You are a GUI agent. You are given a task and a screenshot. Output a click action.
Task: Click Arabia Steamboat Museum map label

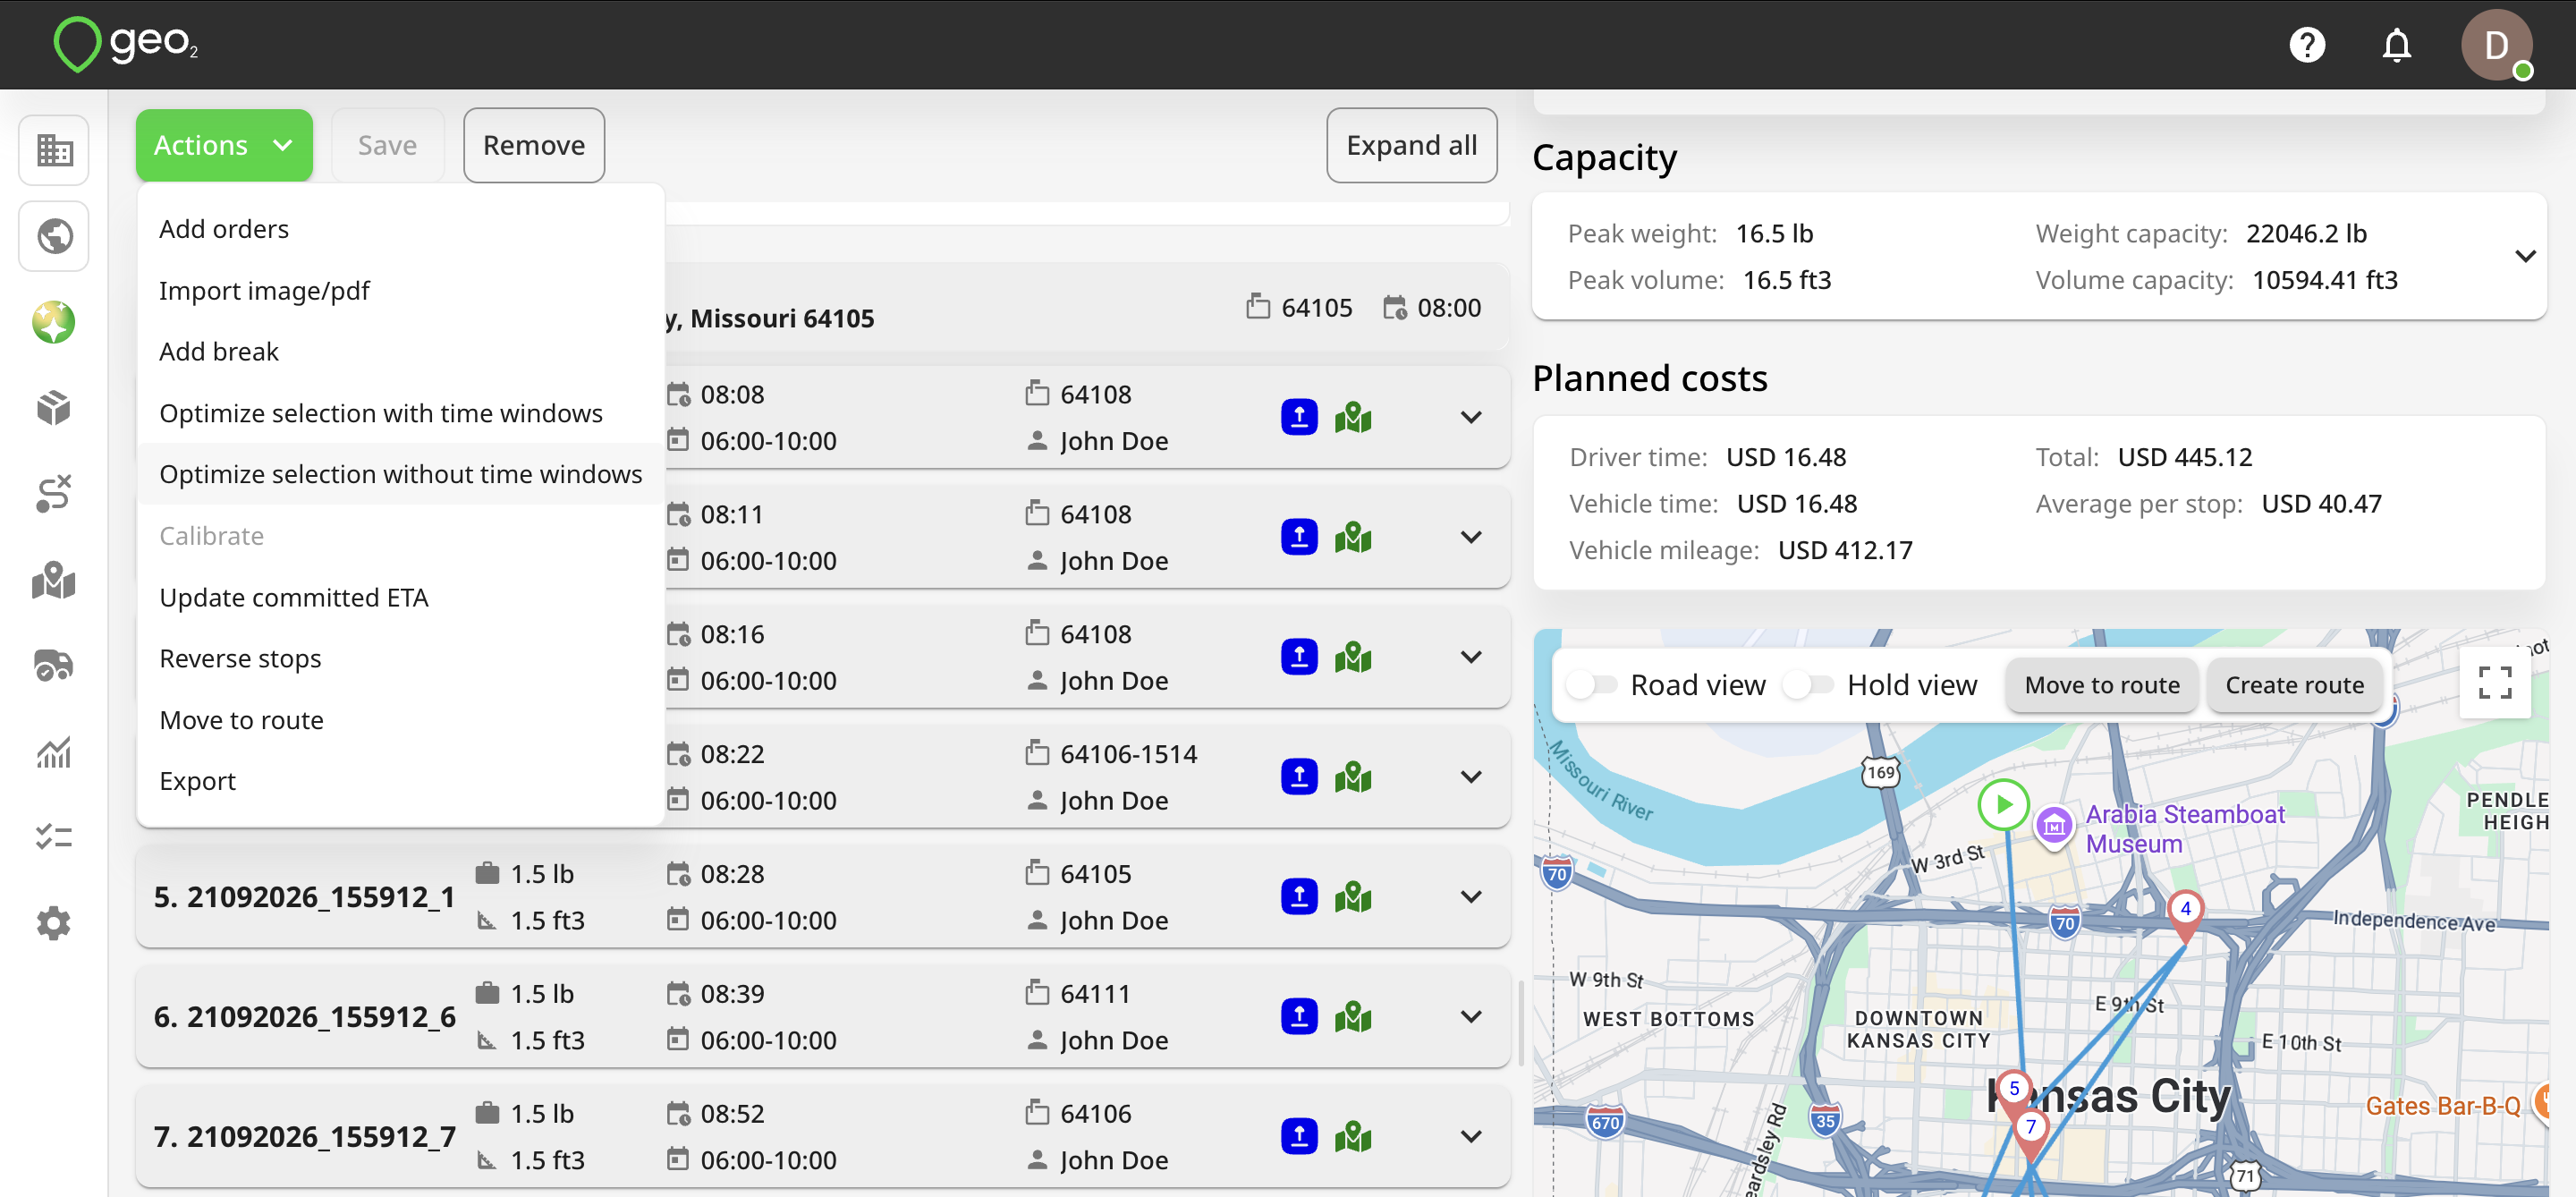click(x=2184, y=829)
